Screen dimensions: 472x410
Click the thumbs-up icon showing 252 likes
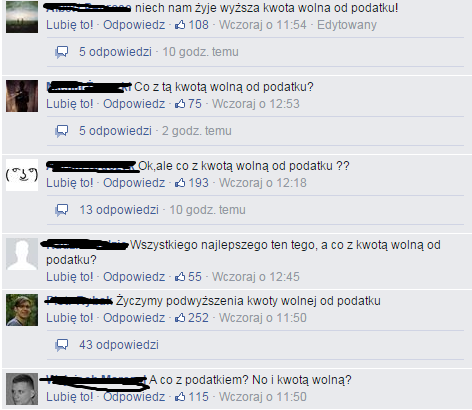click(180, 318)
